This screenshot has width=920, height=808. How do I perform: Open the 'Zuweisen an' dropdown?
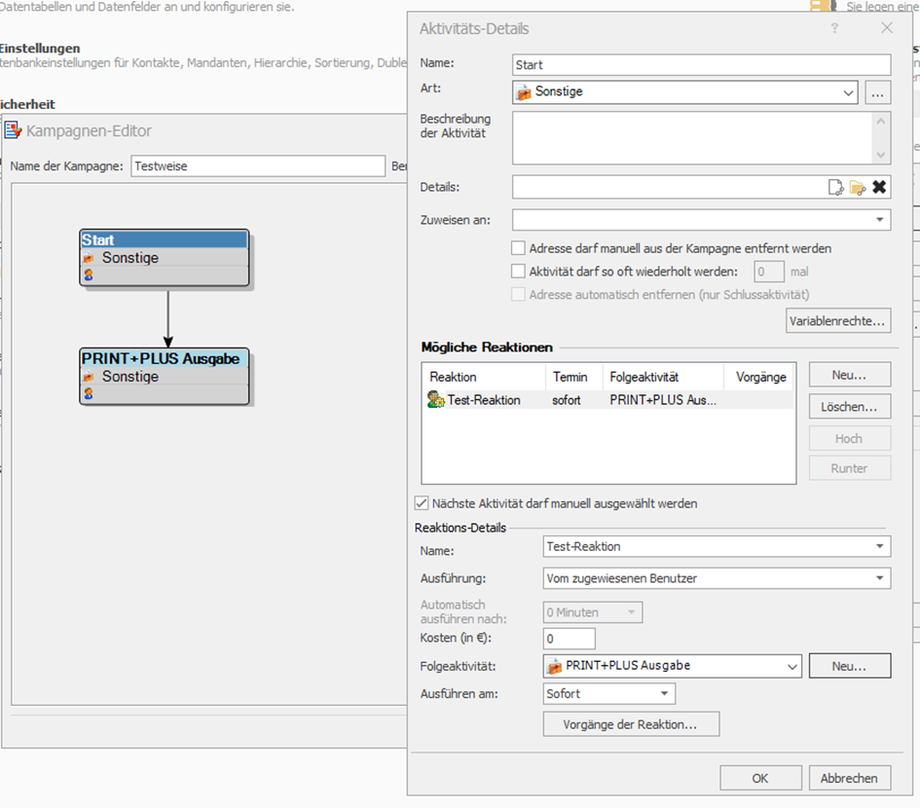point(880,220)
